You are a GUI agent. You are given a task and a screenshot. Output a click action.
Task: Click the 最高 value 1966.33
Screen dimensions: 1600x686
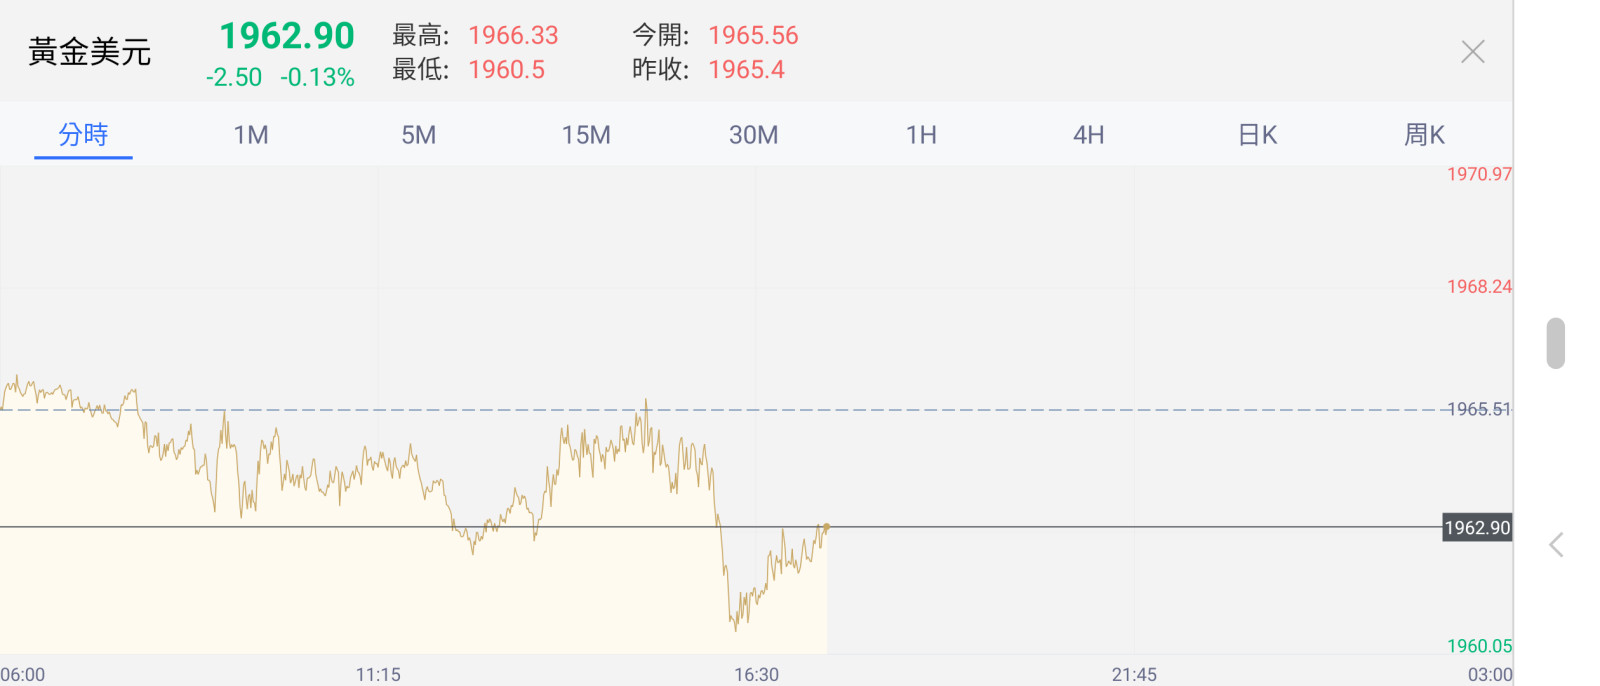tap(513, 36)
